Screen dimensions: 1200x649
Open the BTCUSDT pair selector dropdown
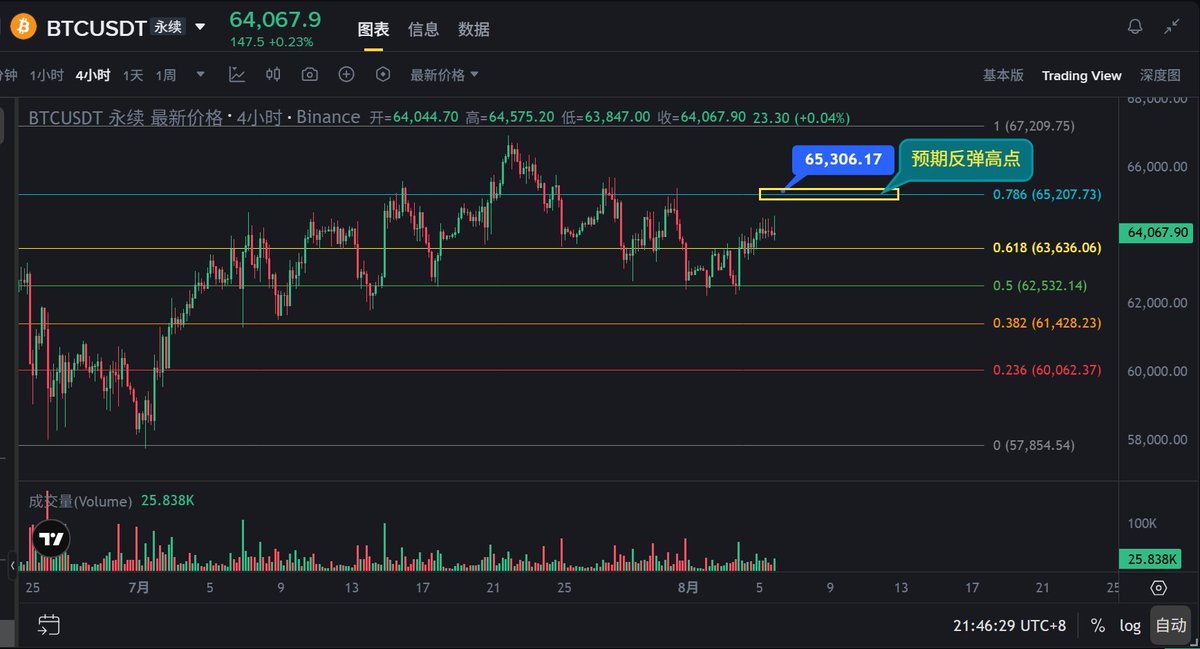coord(200,28)
